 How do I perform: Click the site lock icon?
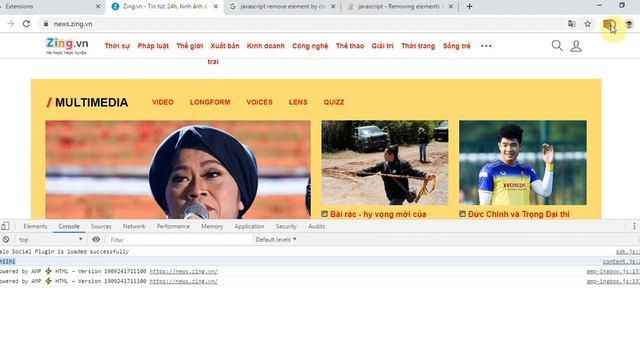tap(46, 24)
